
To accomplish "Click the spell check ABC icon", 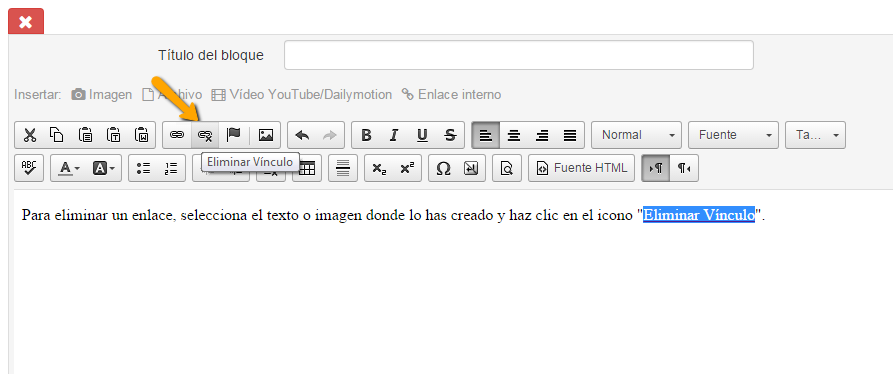I will 28,168.
